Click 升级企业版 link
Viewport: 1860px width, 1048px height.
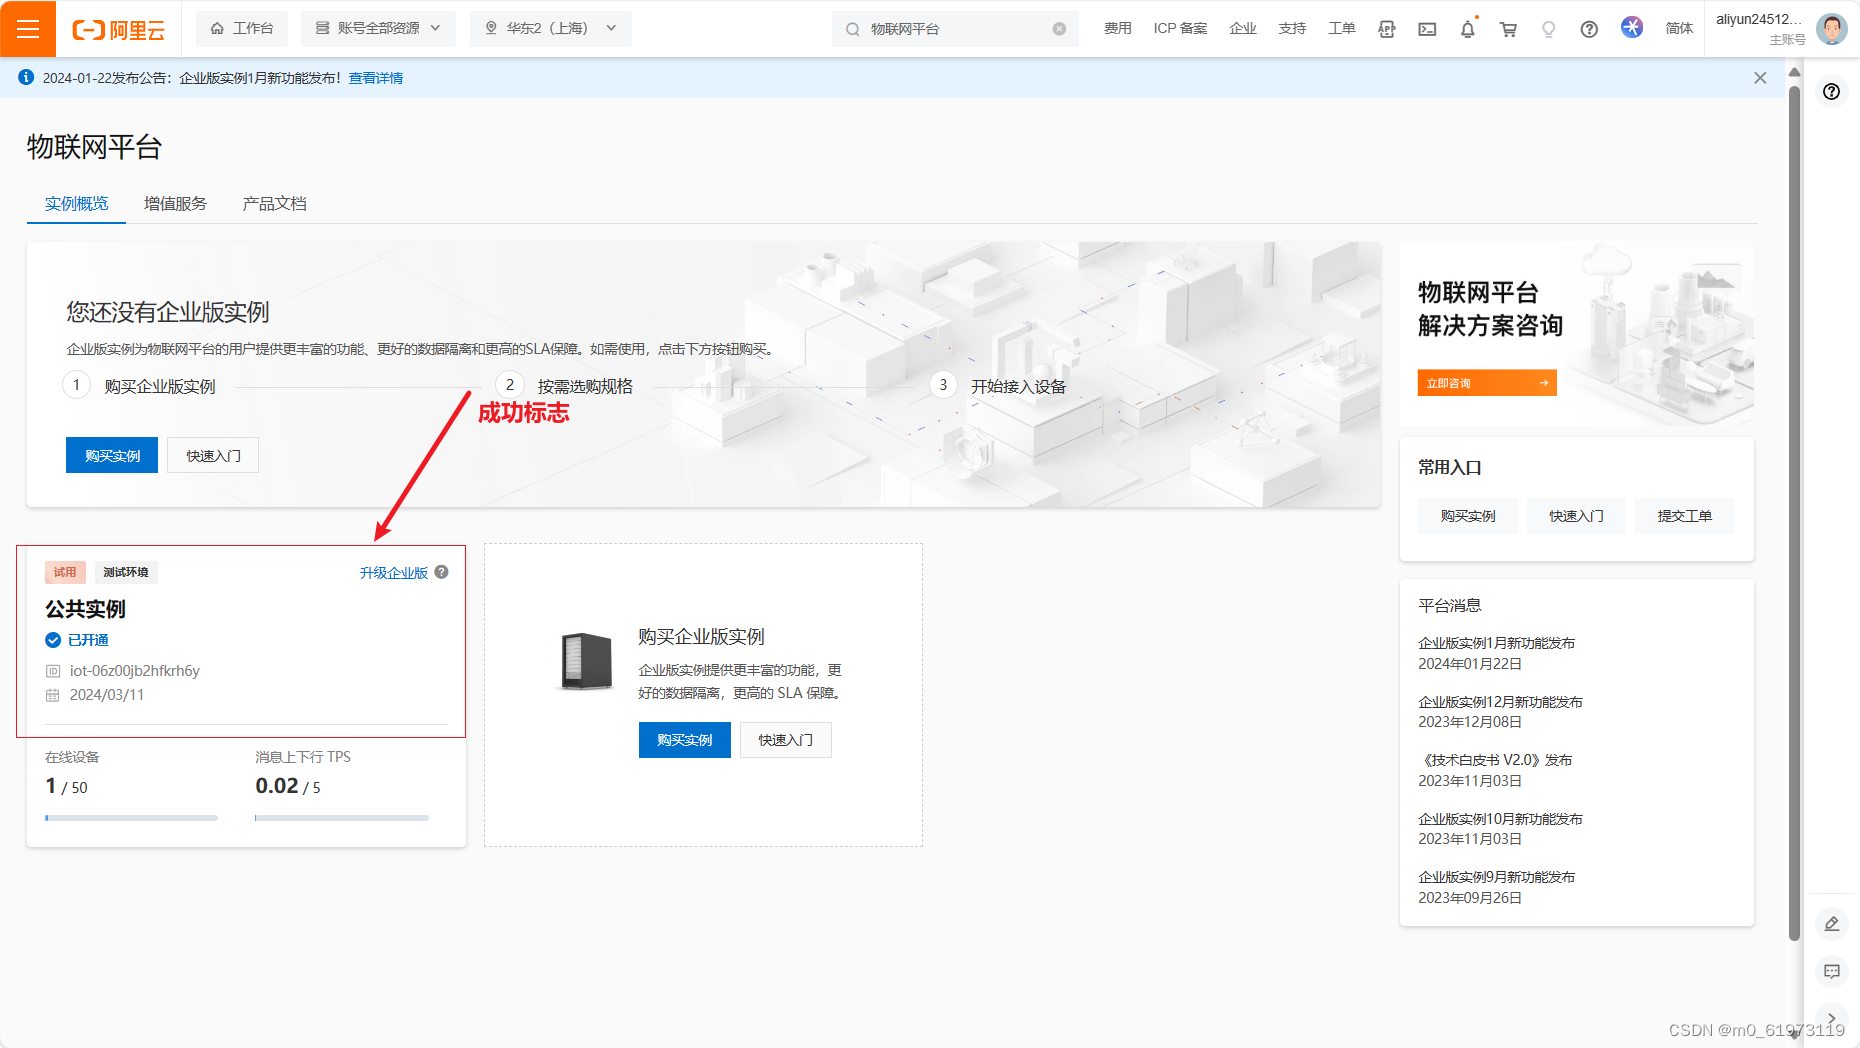pyautogui.click(x=393, y=573)
